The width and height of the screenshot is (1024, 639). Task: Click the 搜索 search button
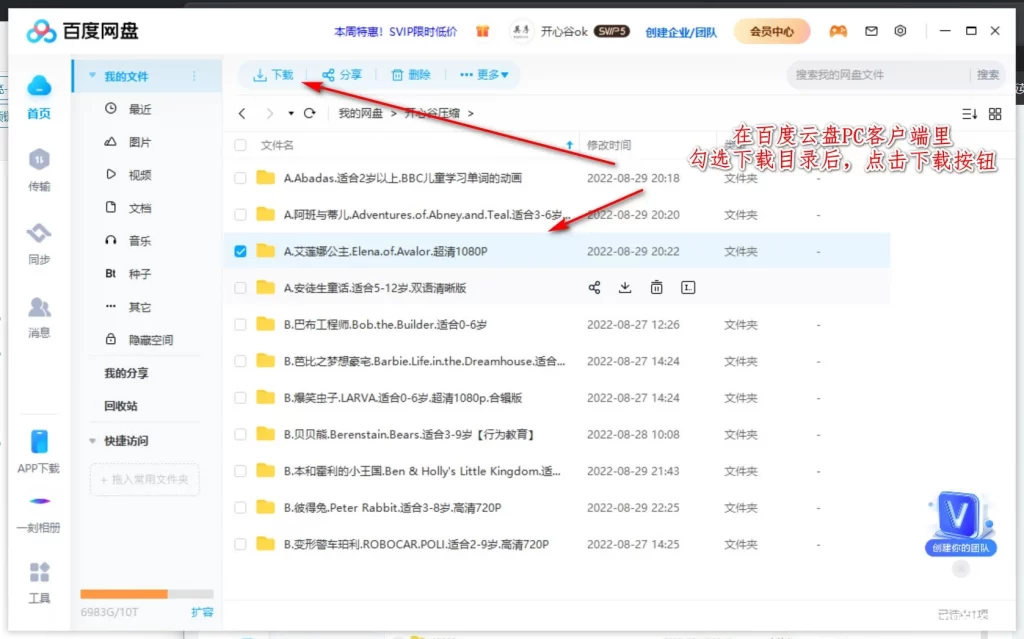pyautogui.click(x=987, y=74)
